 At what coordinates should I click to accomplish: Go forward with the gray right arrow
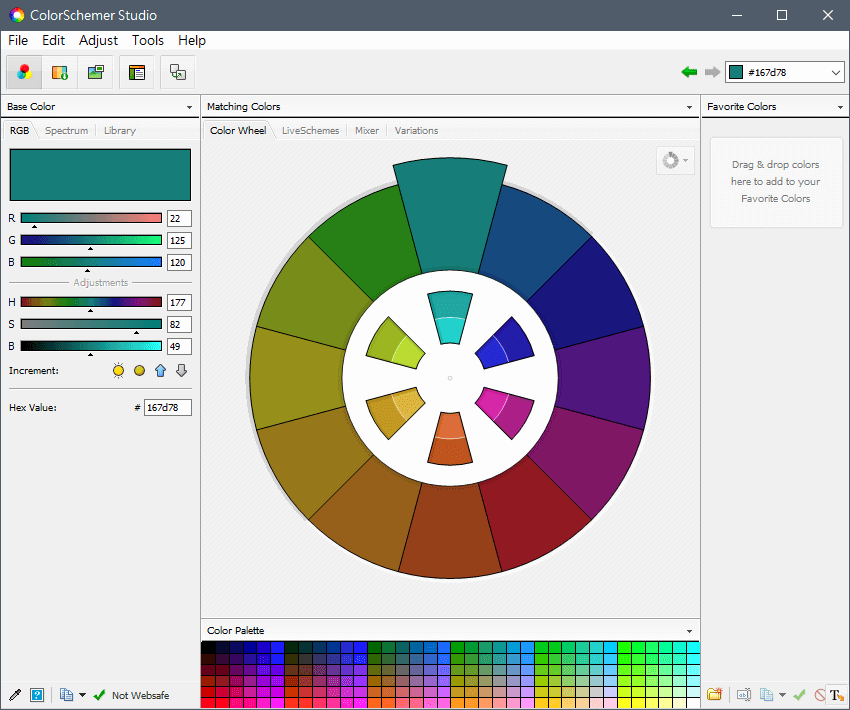(x=712, y=72)
